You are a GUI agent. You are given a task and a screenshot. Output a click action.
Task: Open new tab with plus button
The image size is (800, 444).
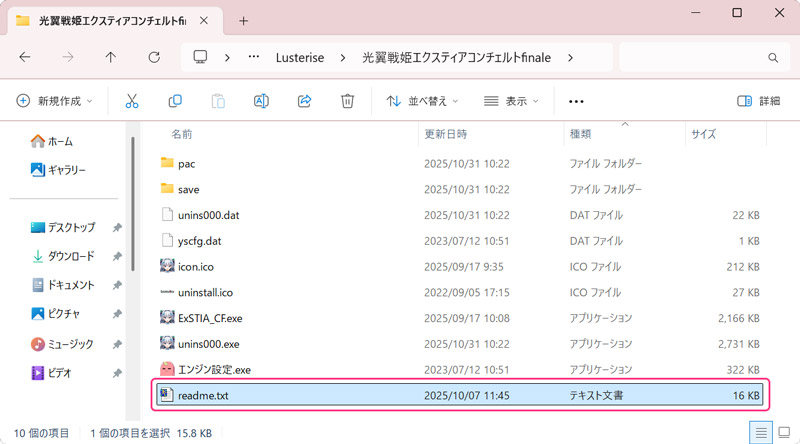[243, 20]
